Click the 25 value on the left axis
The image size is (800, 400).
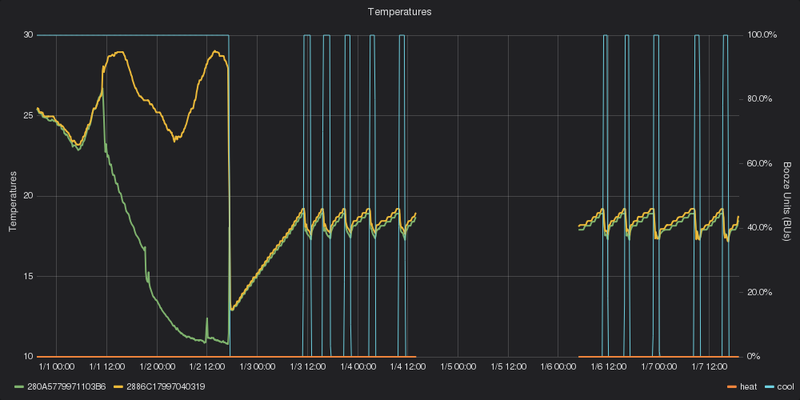click(x=28, y=115)
